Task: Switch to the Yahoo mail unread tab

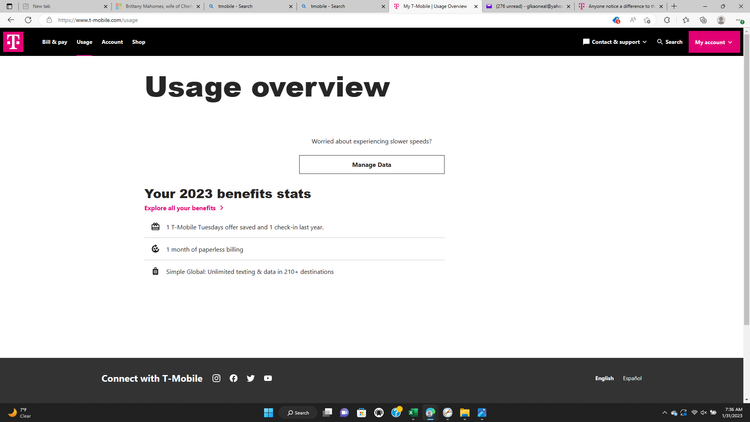Action: pos(528,6)
